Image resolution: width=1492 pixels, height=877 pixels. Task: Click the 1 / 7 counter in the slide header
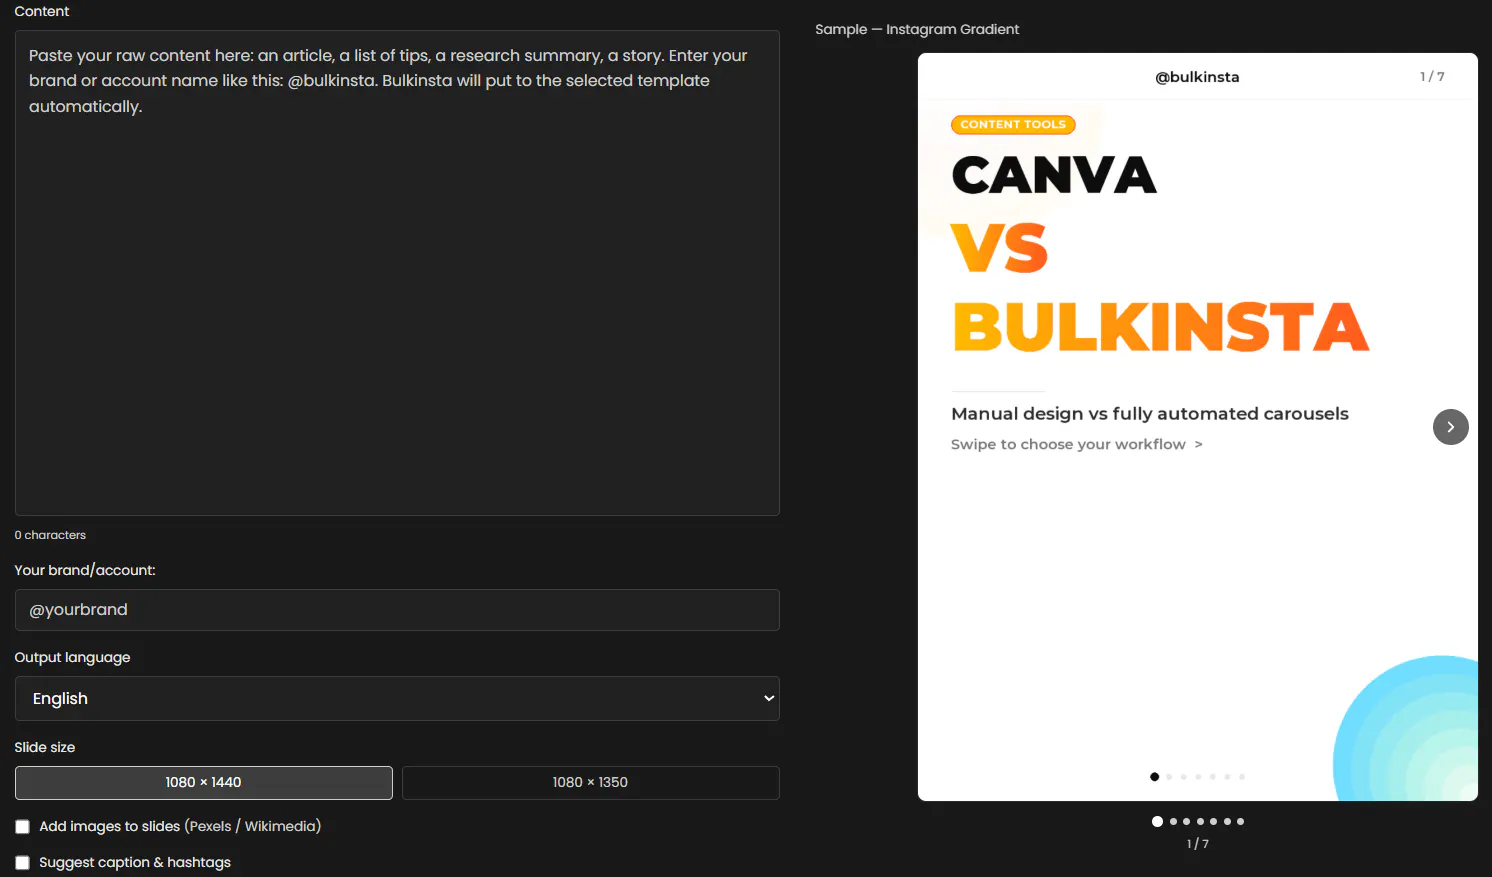click(1432, 77)
